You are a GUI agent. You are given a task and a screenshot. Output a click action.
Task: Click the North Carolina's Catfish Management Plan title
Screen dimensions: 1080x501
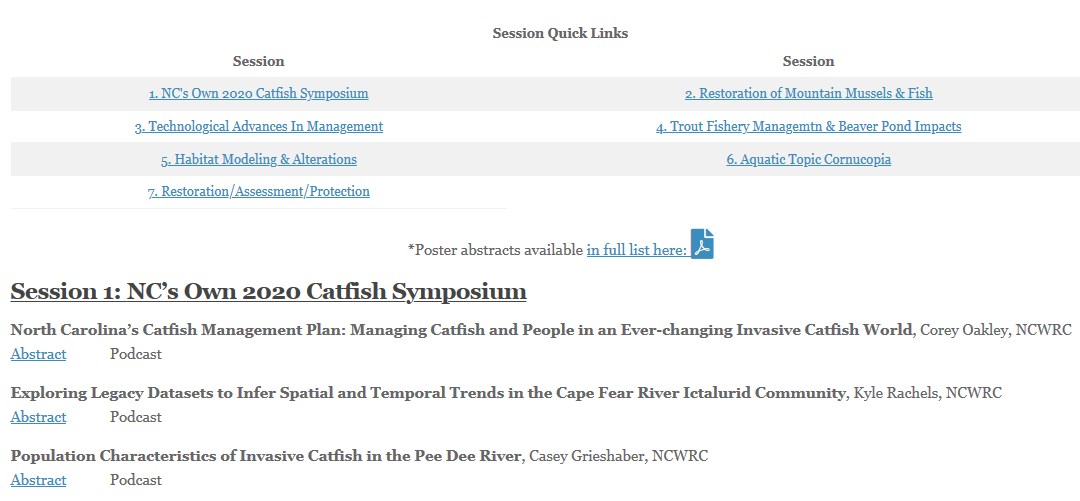point(461,330)
